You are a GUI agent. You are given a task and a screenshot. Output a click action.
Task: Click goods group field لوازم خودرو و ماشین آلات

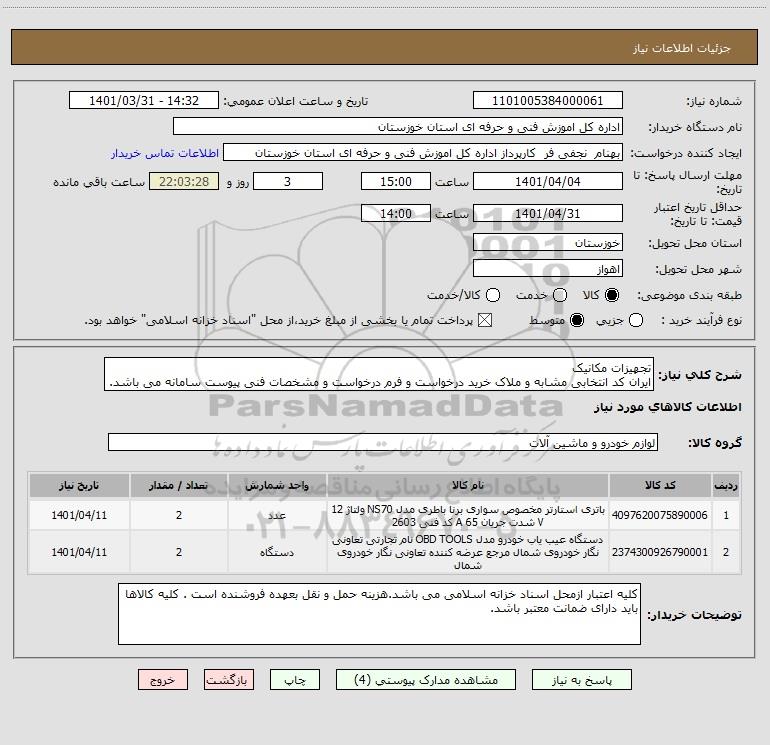[383, 442]
